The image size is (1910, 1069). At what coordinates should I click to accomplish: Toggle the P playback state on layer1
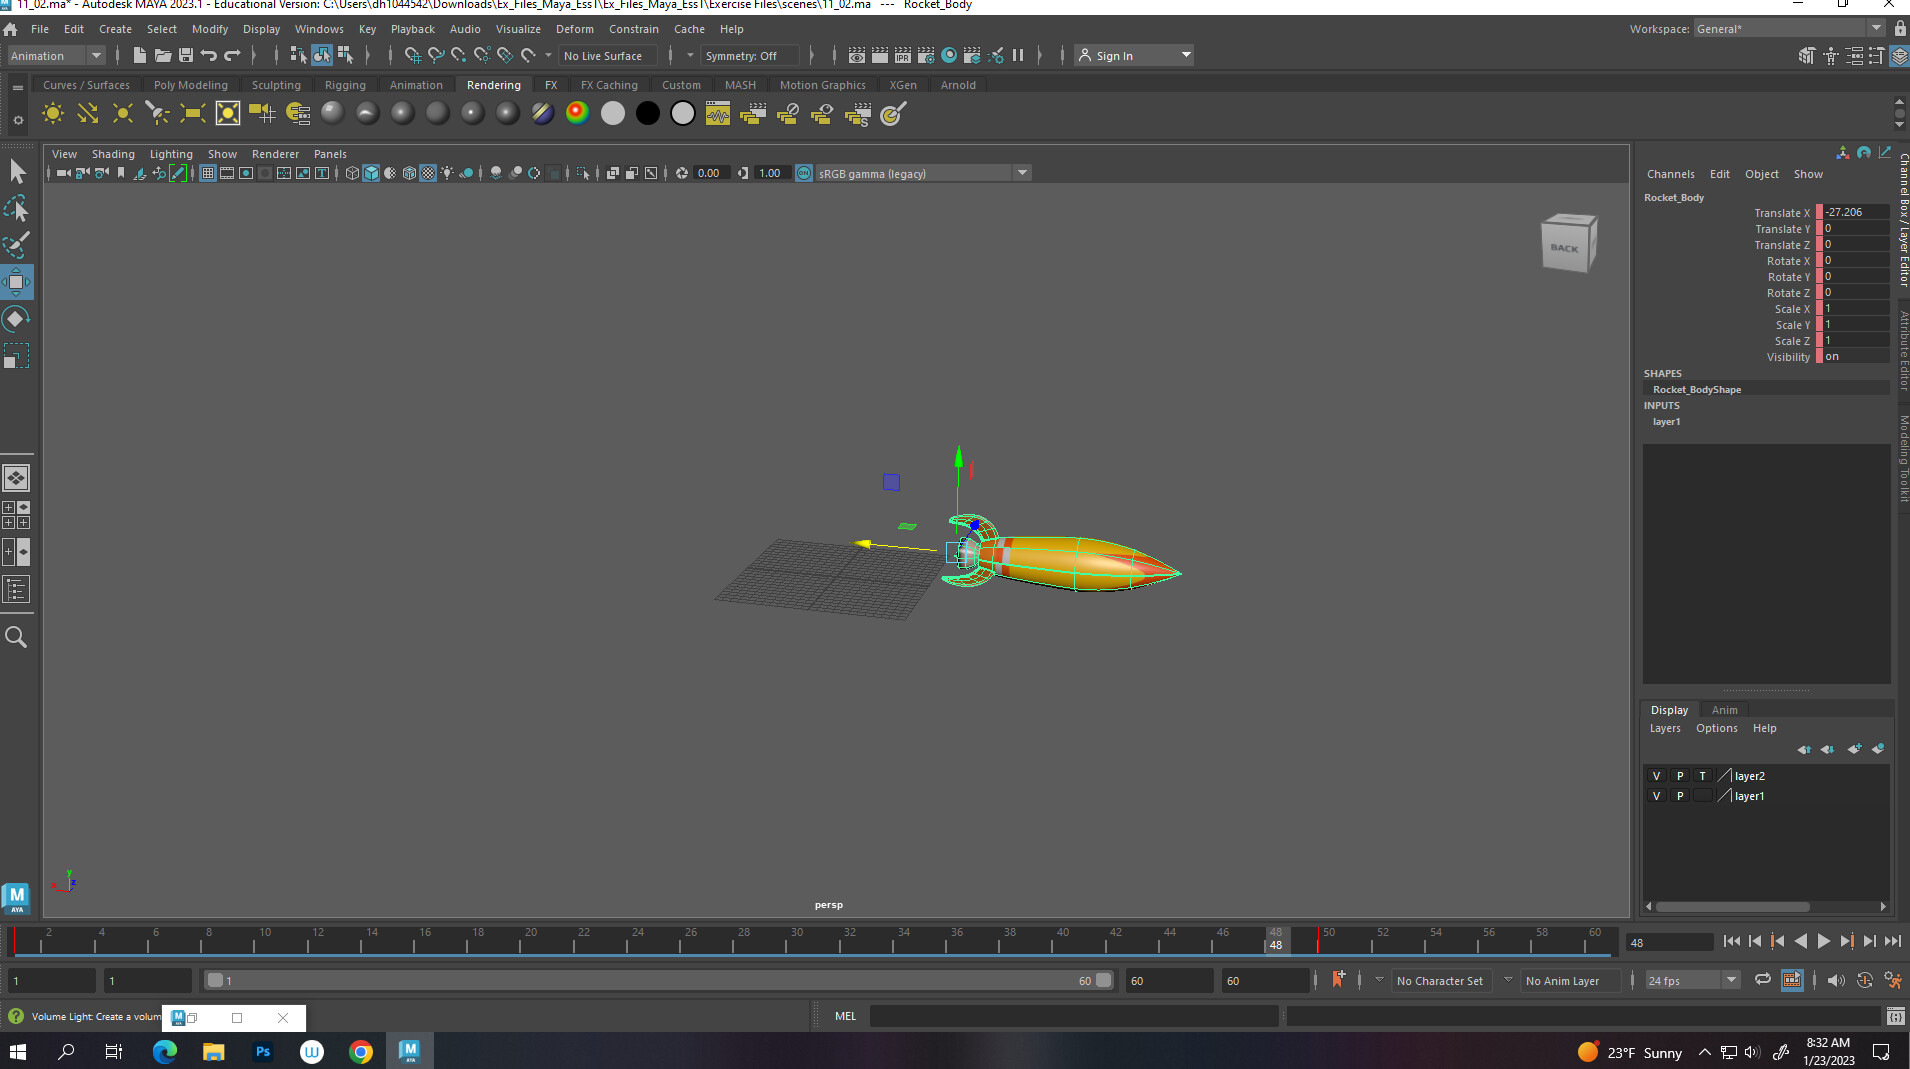(1680, 795)
